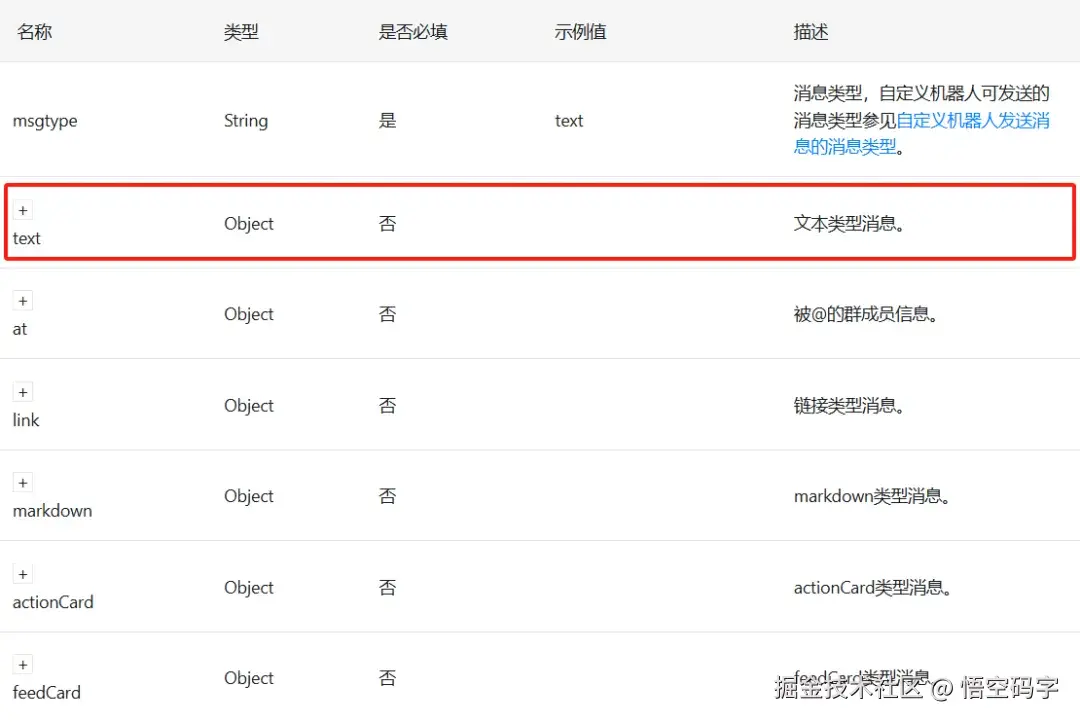Click 否 in the actionCard row
The image size is (1080, 722).
pyautogui.click(x=388, y=587)
